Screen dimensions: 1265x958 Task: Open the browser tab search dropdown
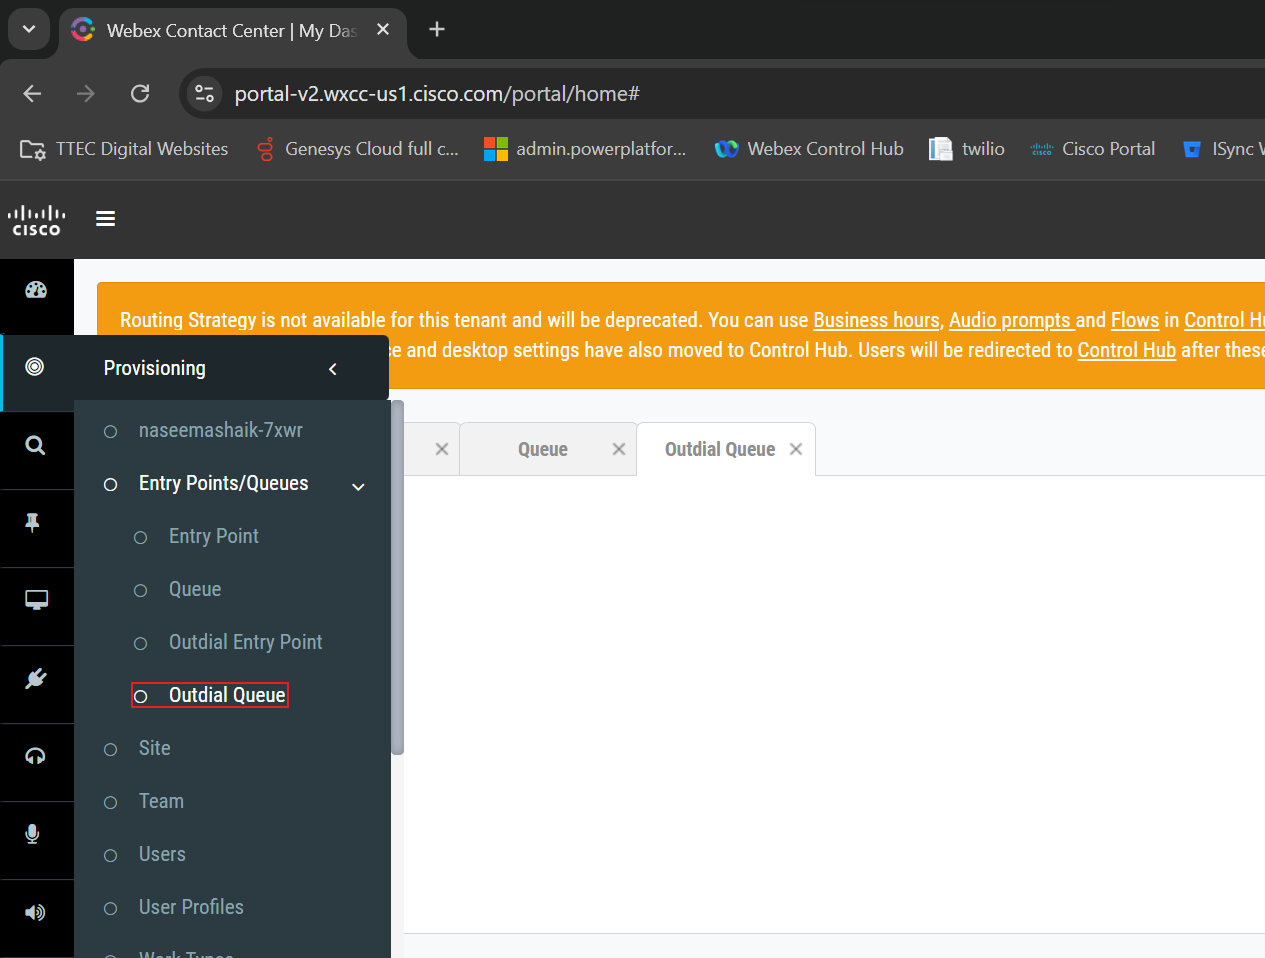point(29,29)
